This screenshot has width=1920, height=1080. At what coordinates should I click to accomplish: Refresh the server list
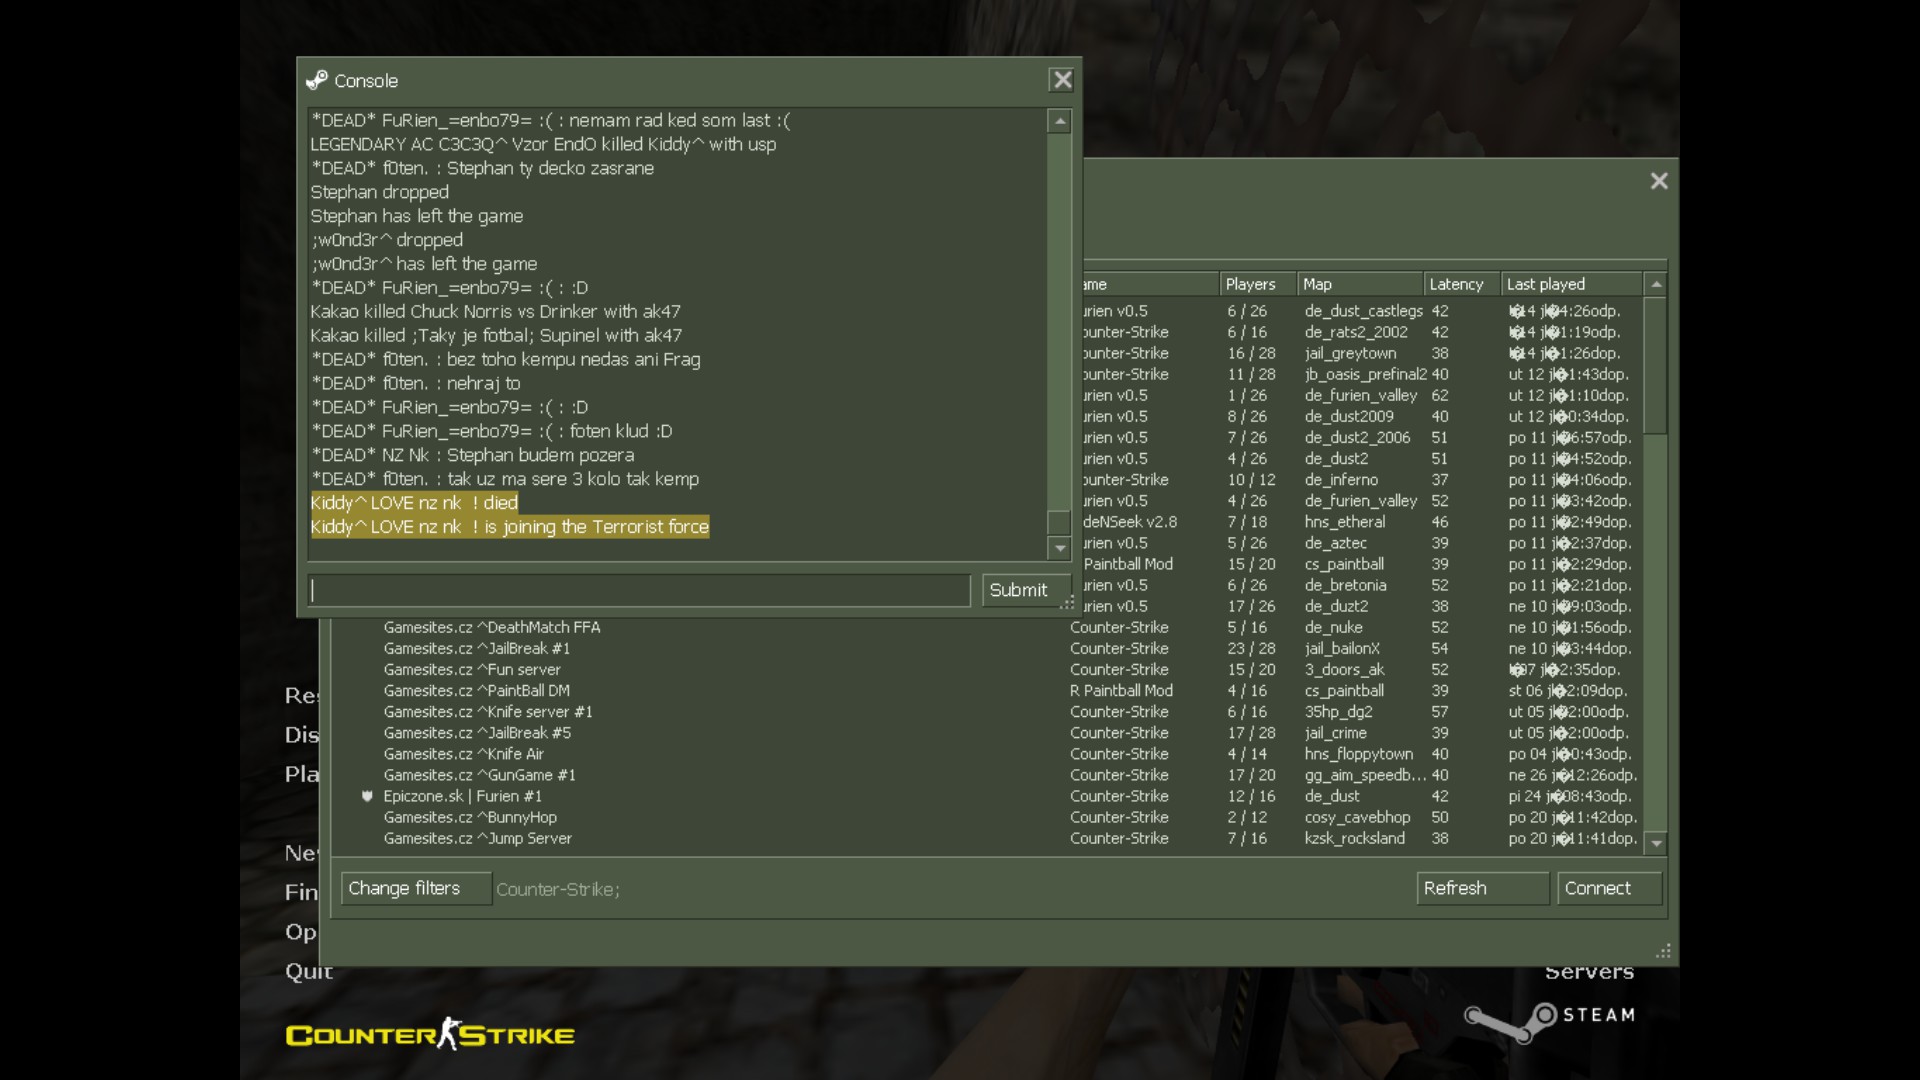[x=1481, y=888]
